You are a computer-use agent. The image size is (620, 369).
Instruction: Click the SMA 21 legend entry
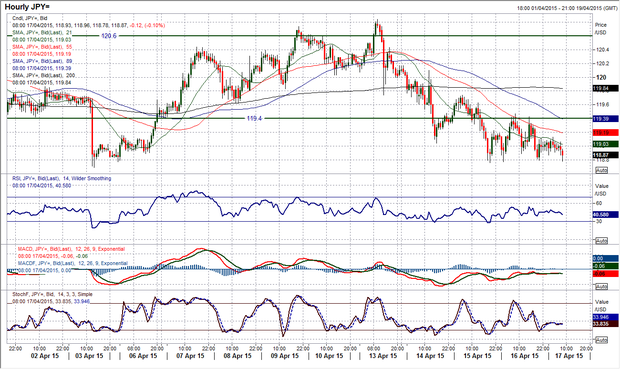click(x=42, y=32)
